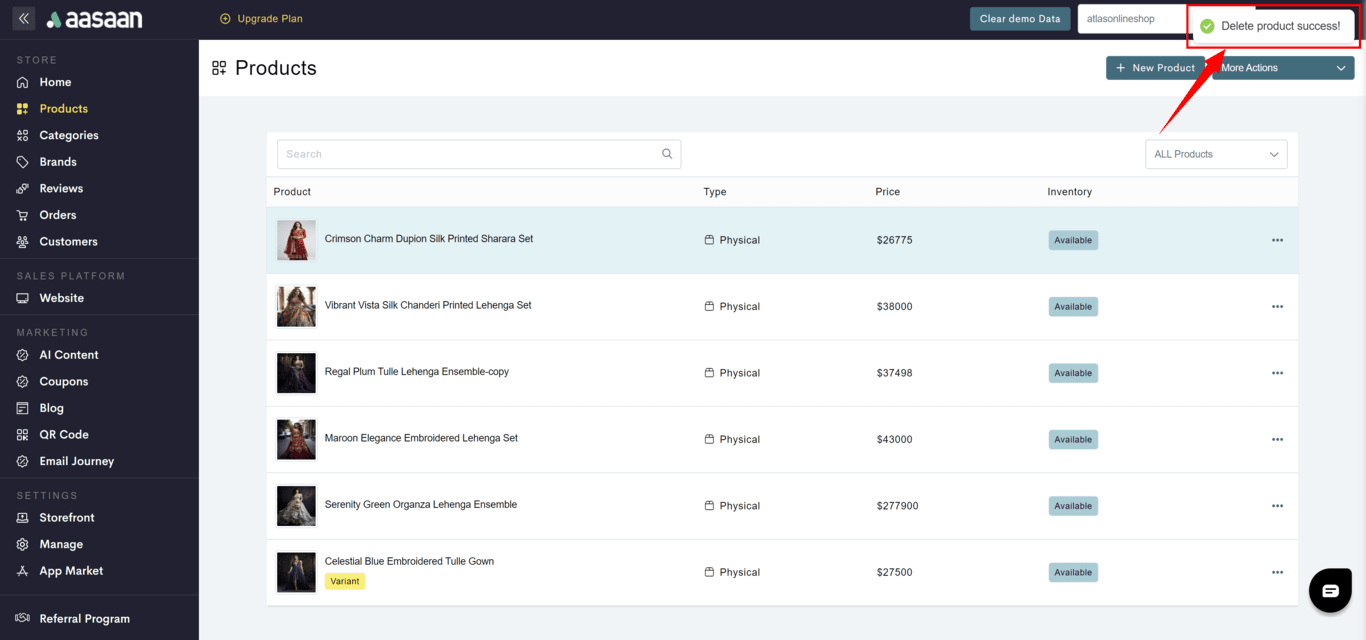Open Coupons in the Marketing section
Image resolution: width=1366 pixels, height=640 pixels.
[x=64, y=381]
